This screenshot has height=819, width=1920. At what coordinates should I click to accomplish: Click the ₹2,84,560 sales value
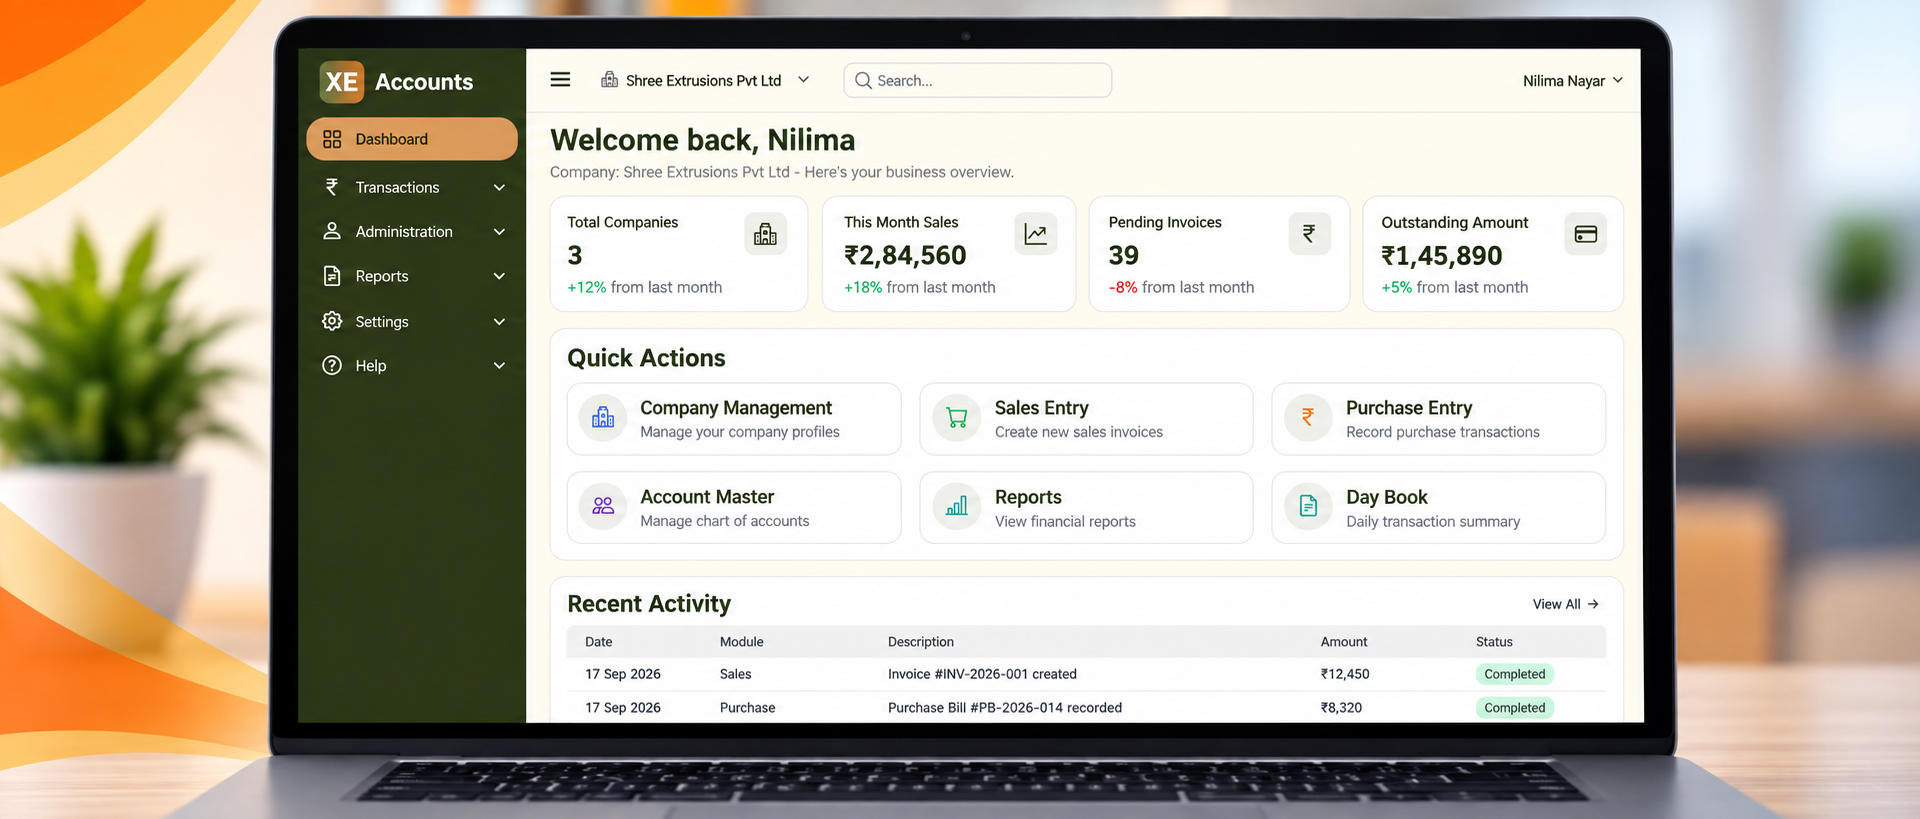point(905,256)
